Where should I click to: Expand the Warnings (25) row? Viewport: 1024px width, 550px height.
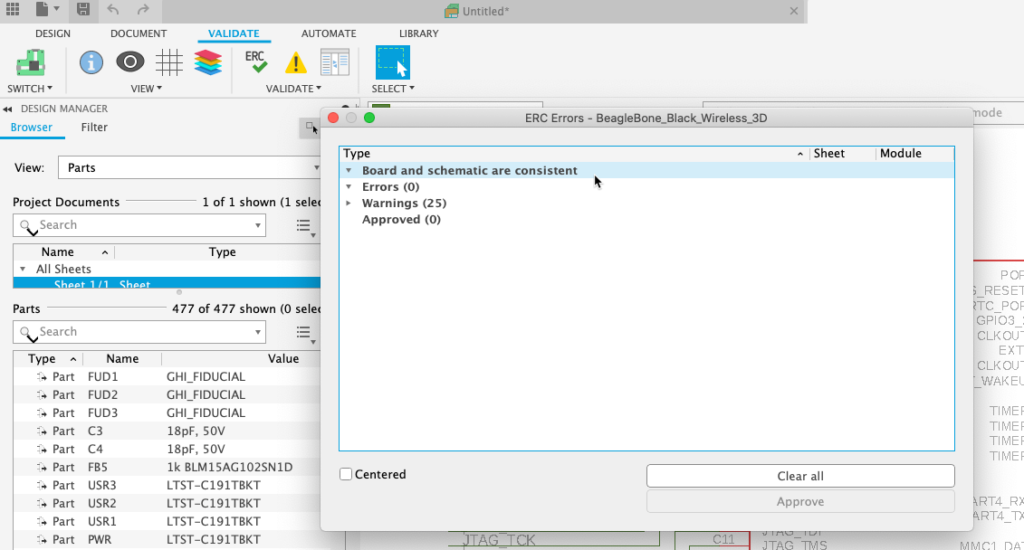coord(349,203)
